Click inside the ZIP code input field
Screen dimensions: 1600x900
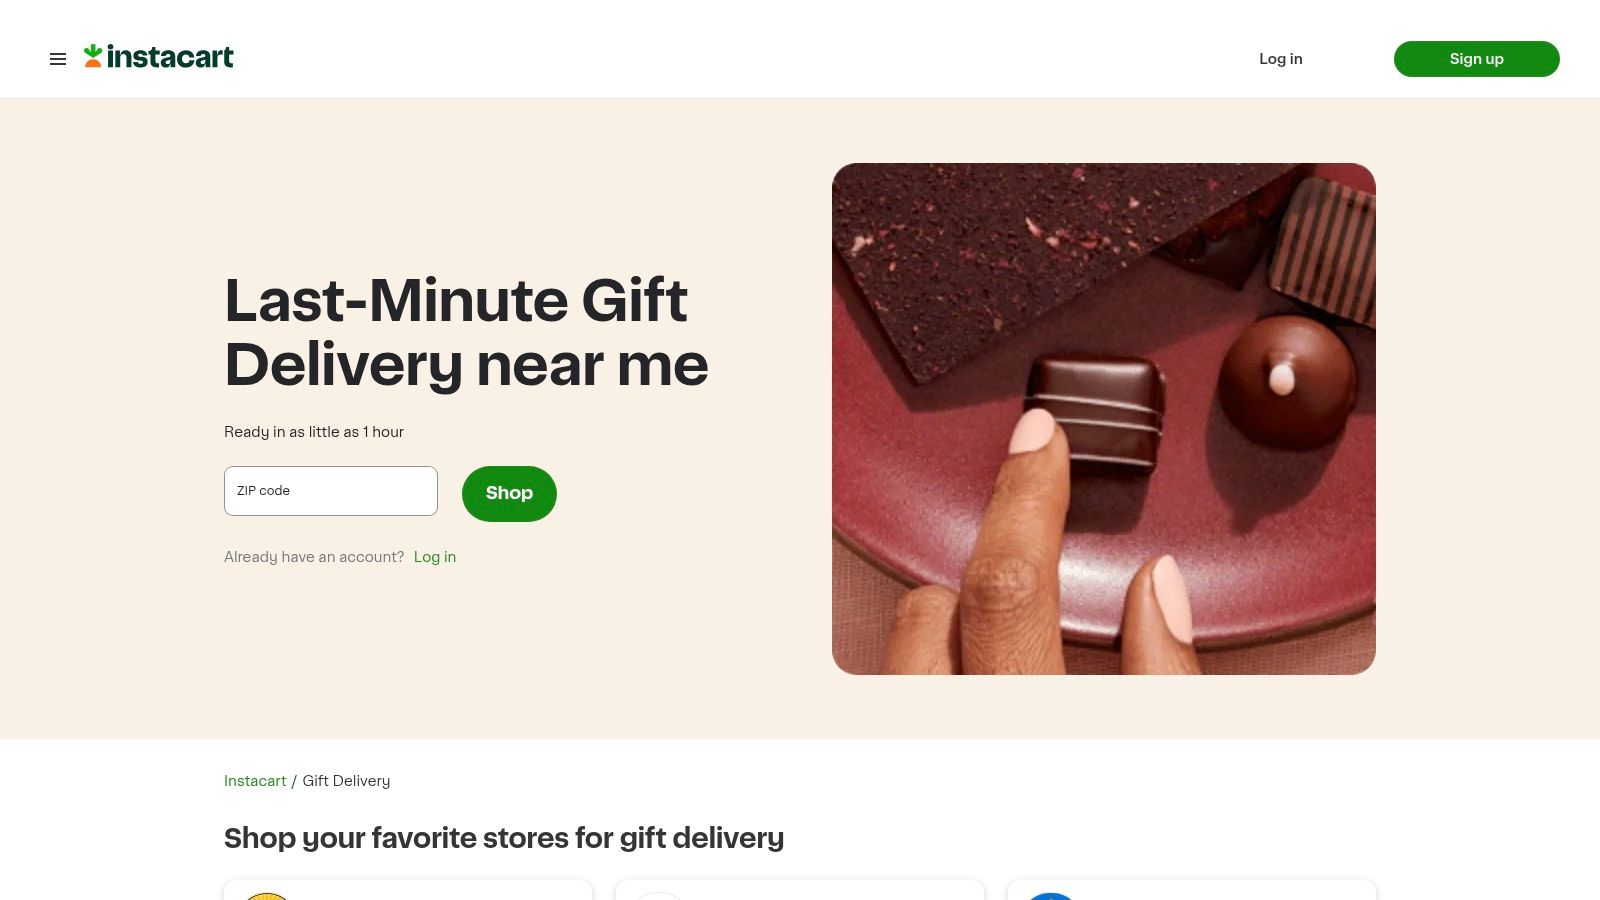(x=330, y=490)
